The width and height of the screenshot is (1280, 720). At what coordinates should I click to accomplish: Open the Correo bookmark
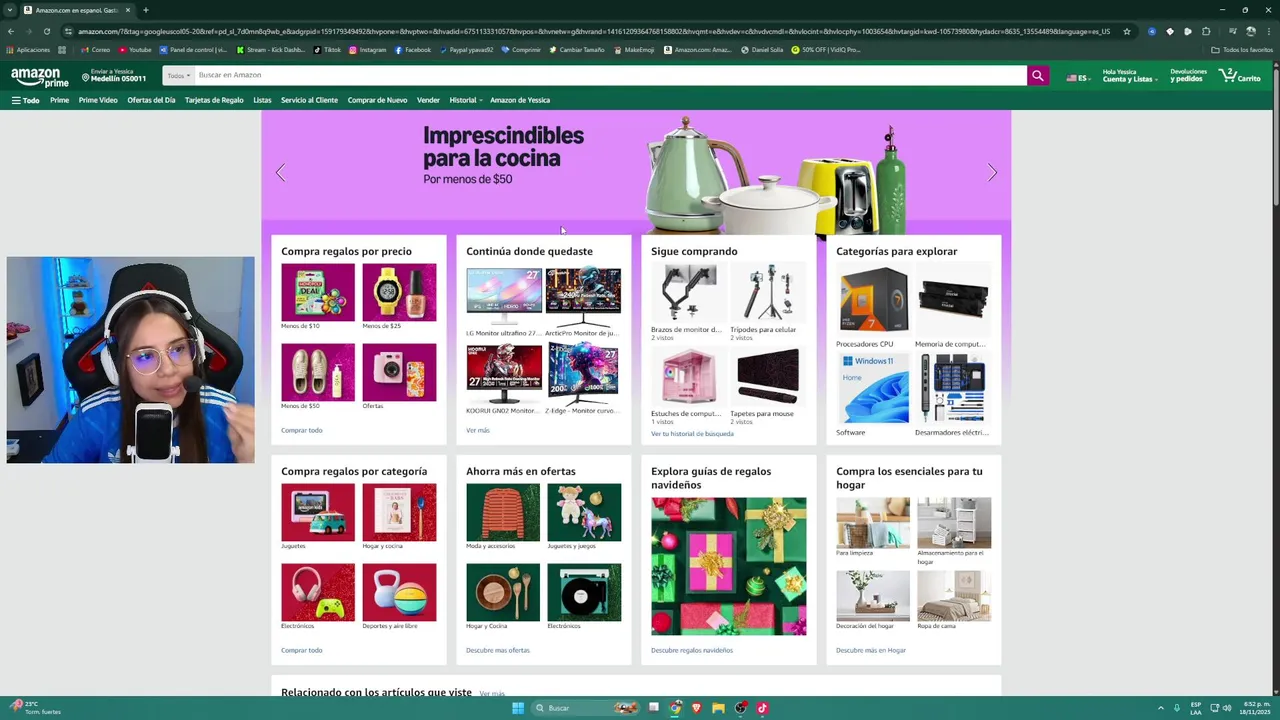tap(96, 50)
